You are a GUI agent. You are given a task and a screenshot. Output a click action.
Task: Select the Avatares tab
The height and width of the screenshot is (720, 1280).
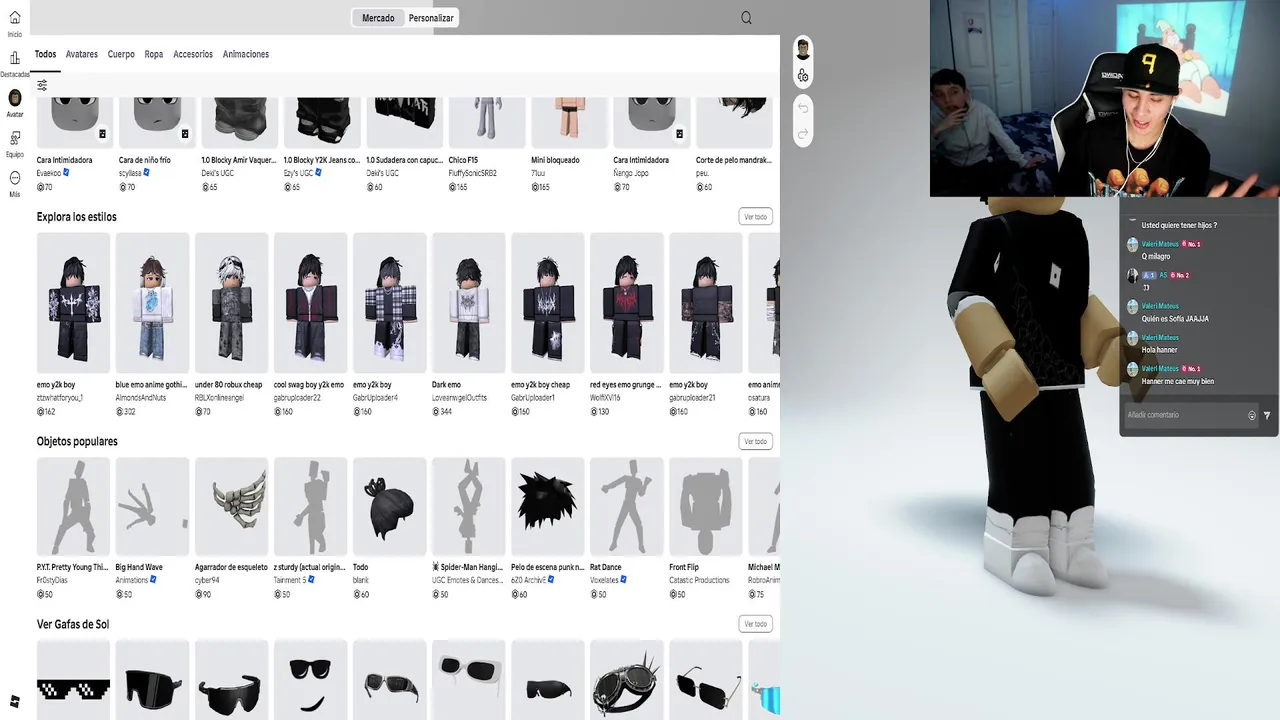pyautogui.click(x=82, y=54)
